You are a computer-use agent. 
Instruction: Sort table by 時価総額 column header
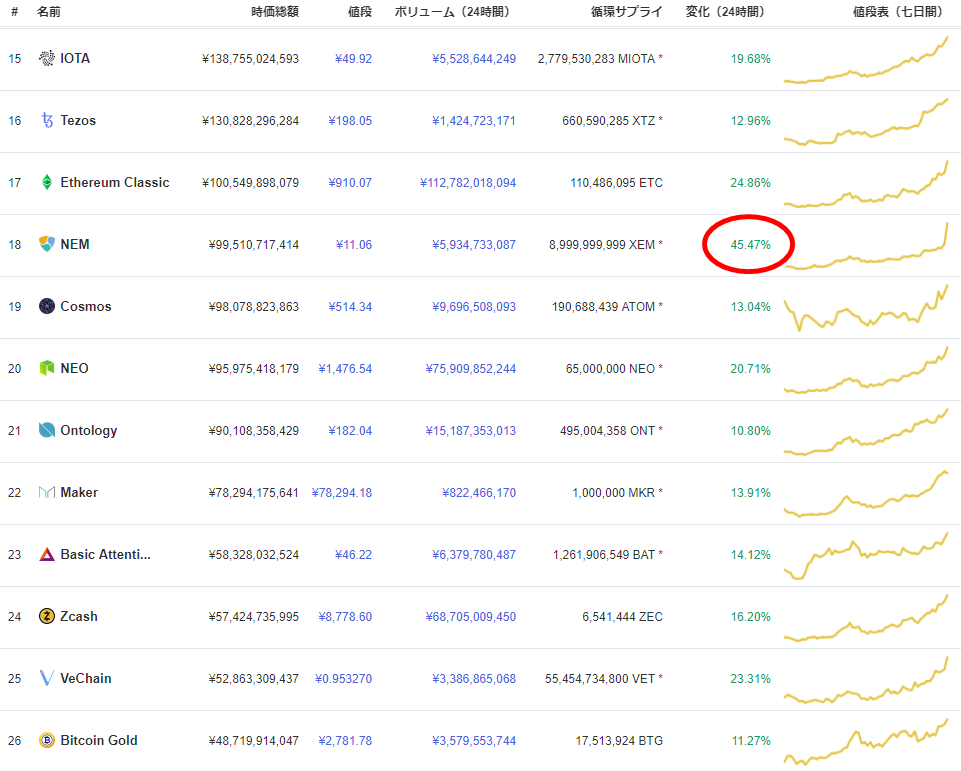(x=275, y=12)
